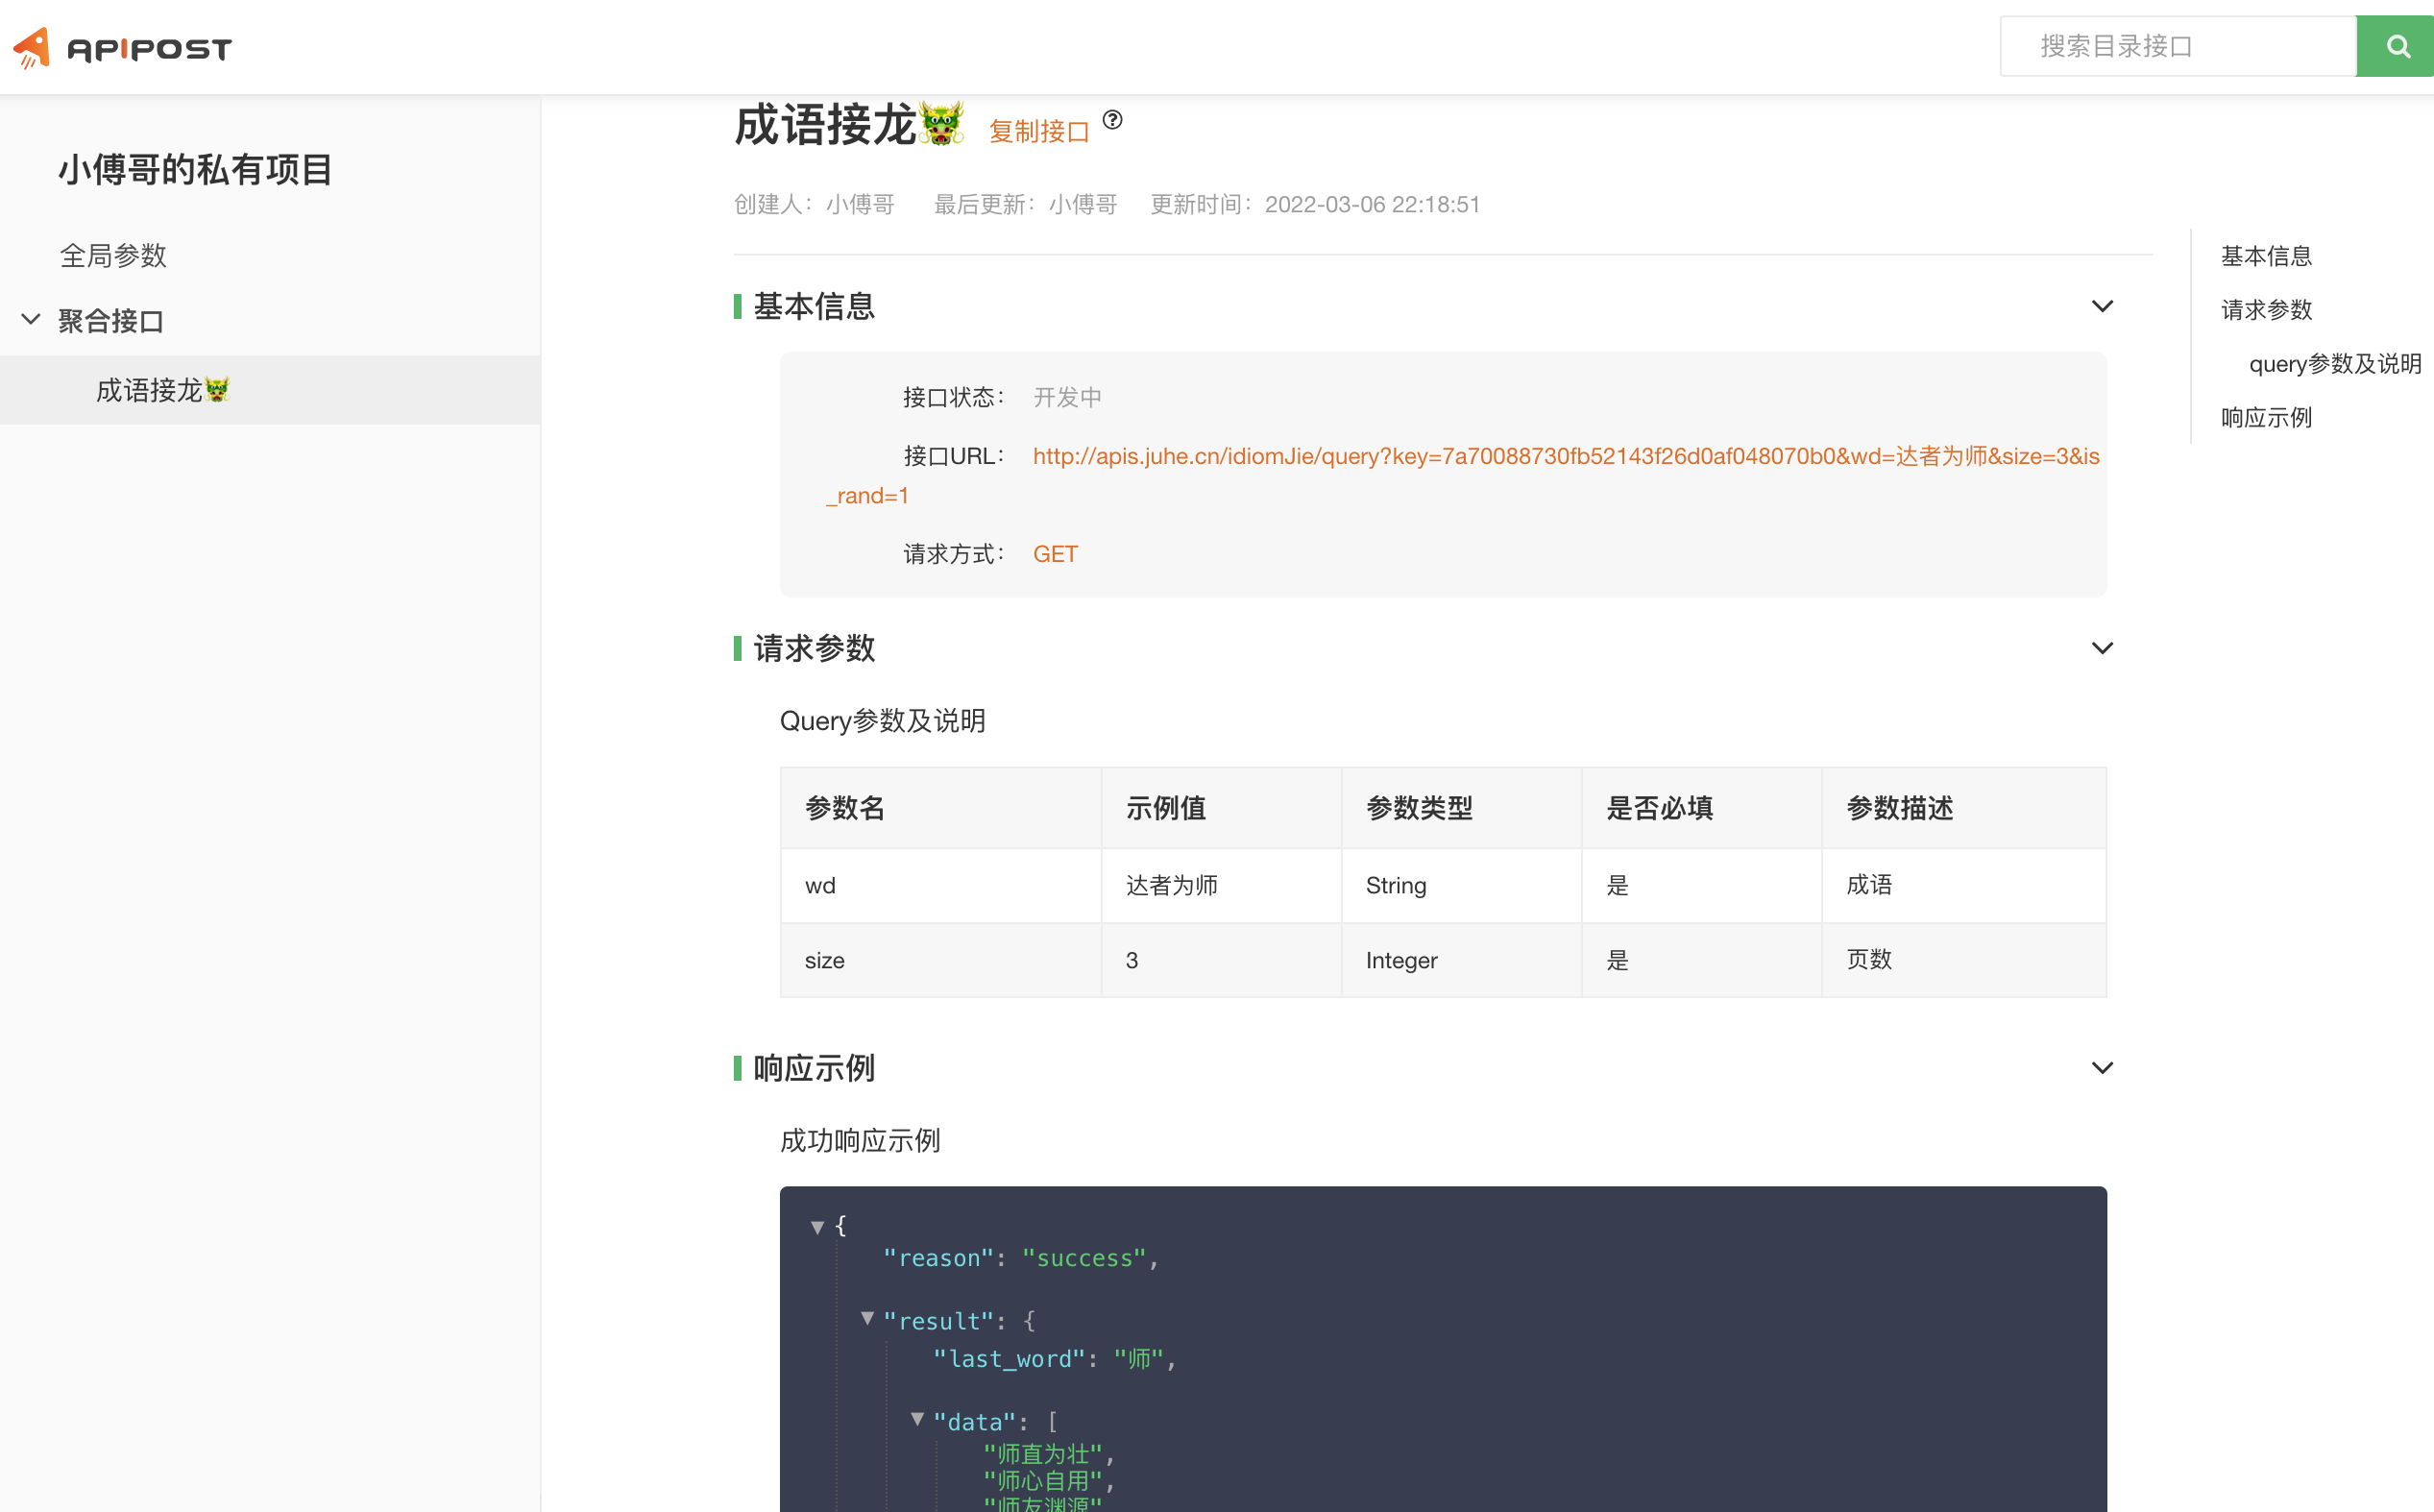The image size is (2434, 1512).
Task: Collapse the "result" JSON node
Action: (x=867, y=1319)
